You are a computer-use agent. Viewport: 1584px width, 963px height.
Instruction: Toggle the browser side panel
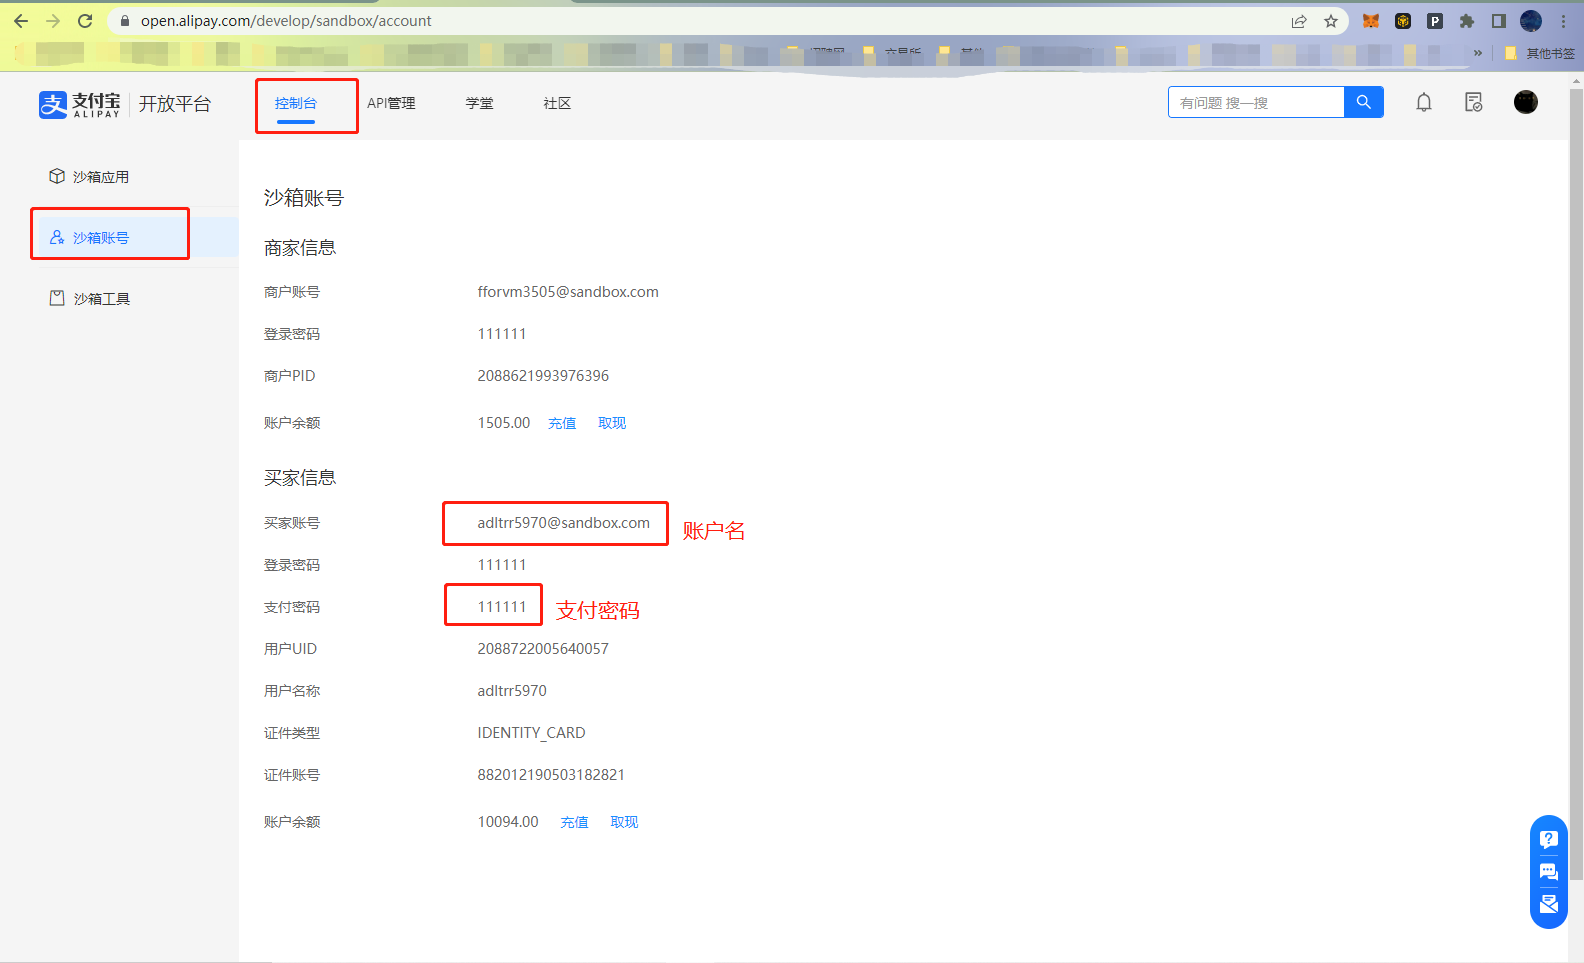1499,21
